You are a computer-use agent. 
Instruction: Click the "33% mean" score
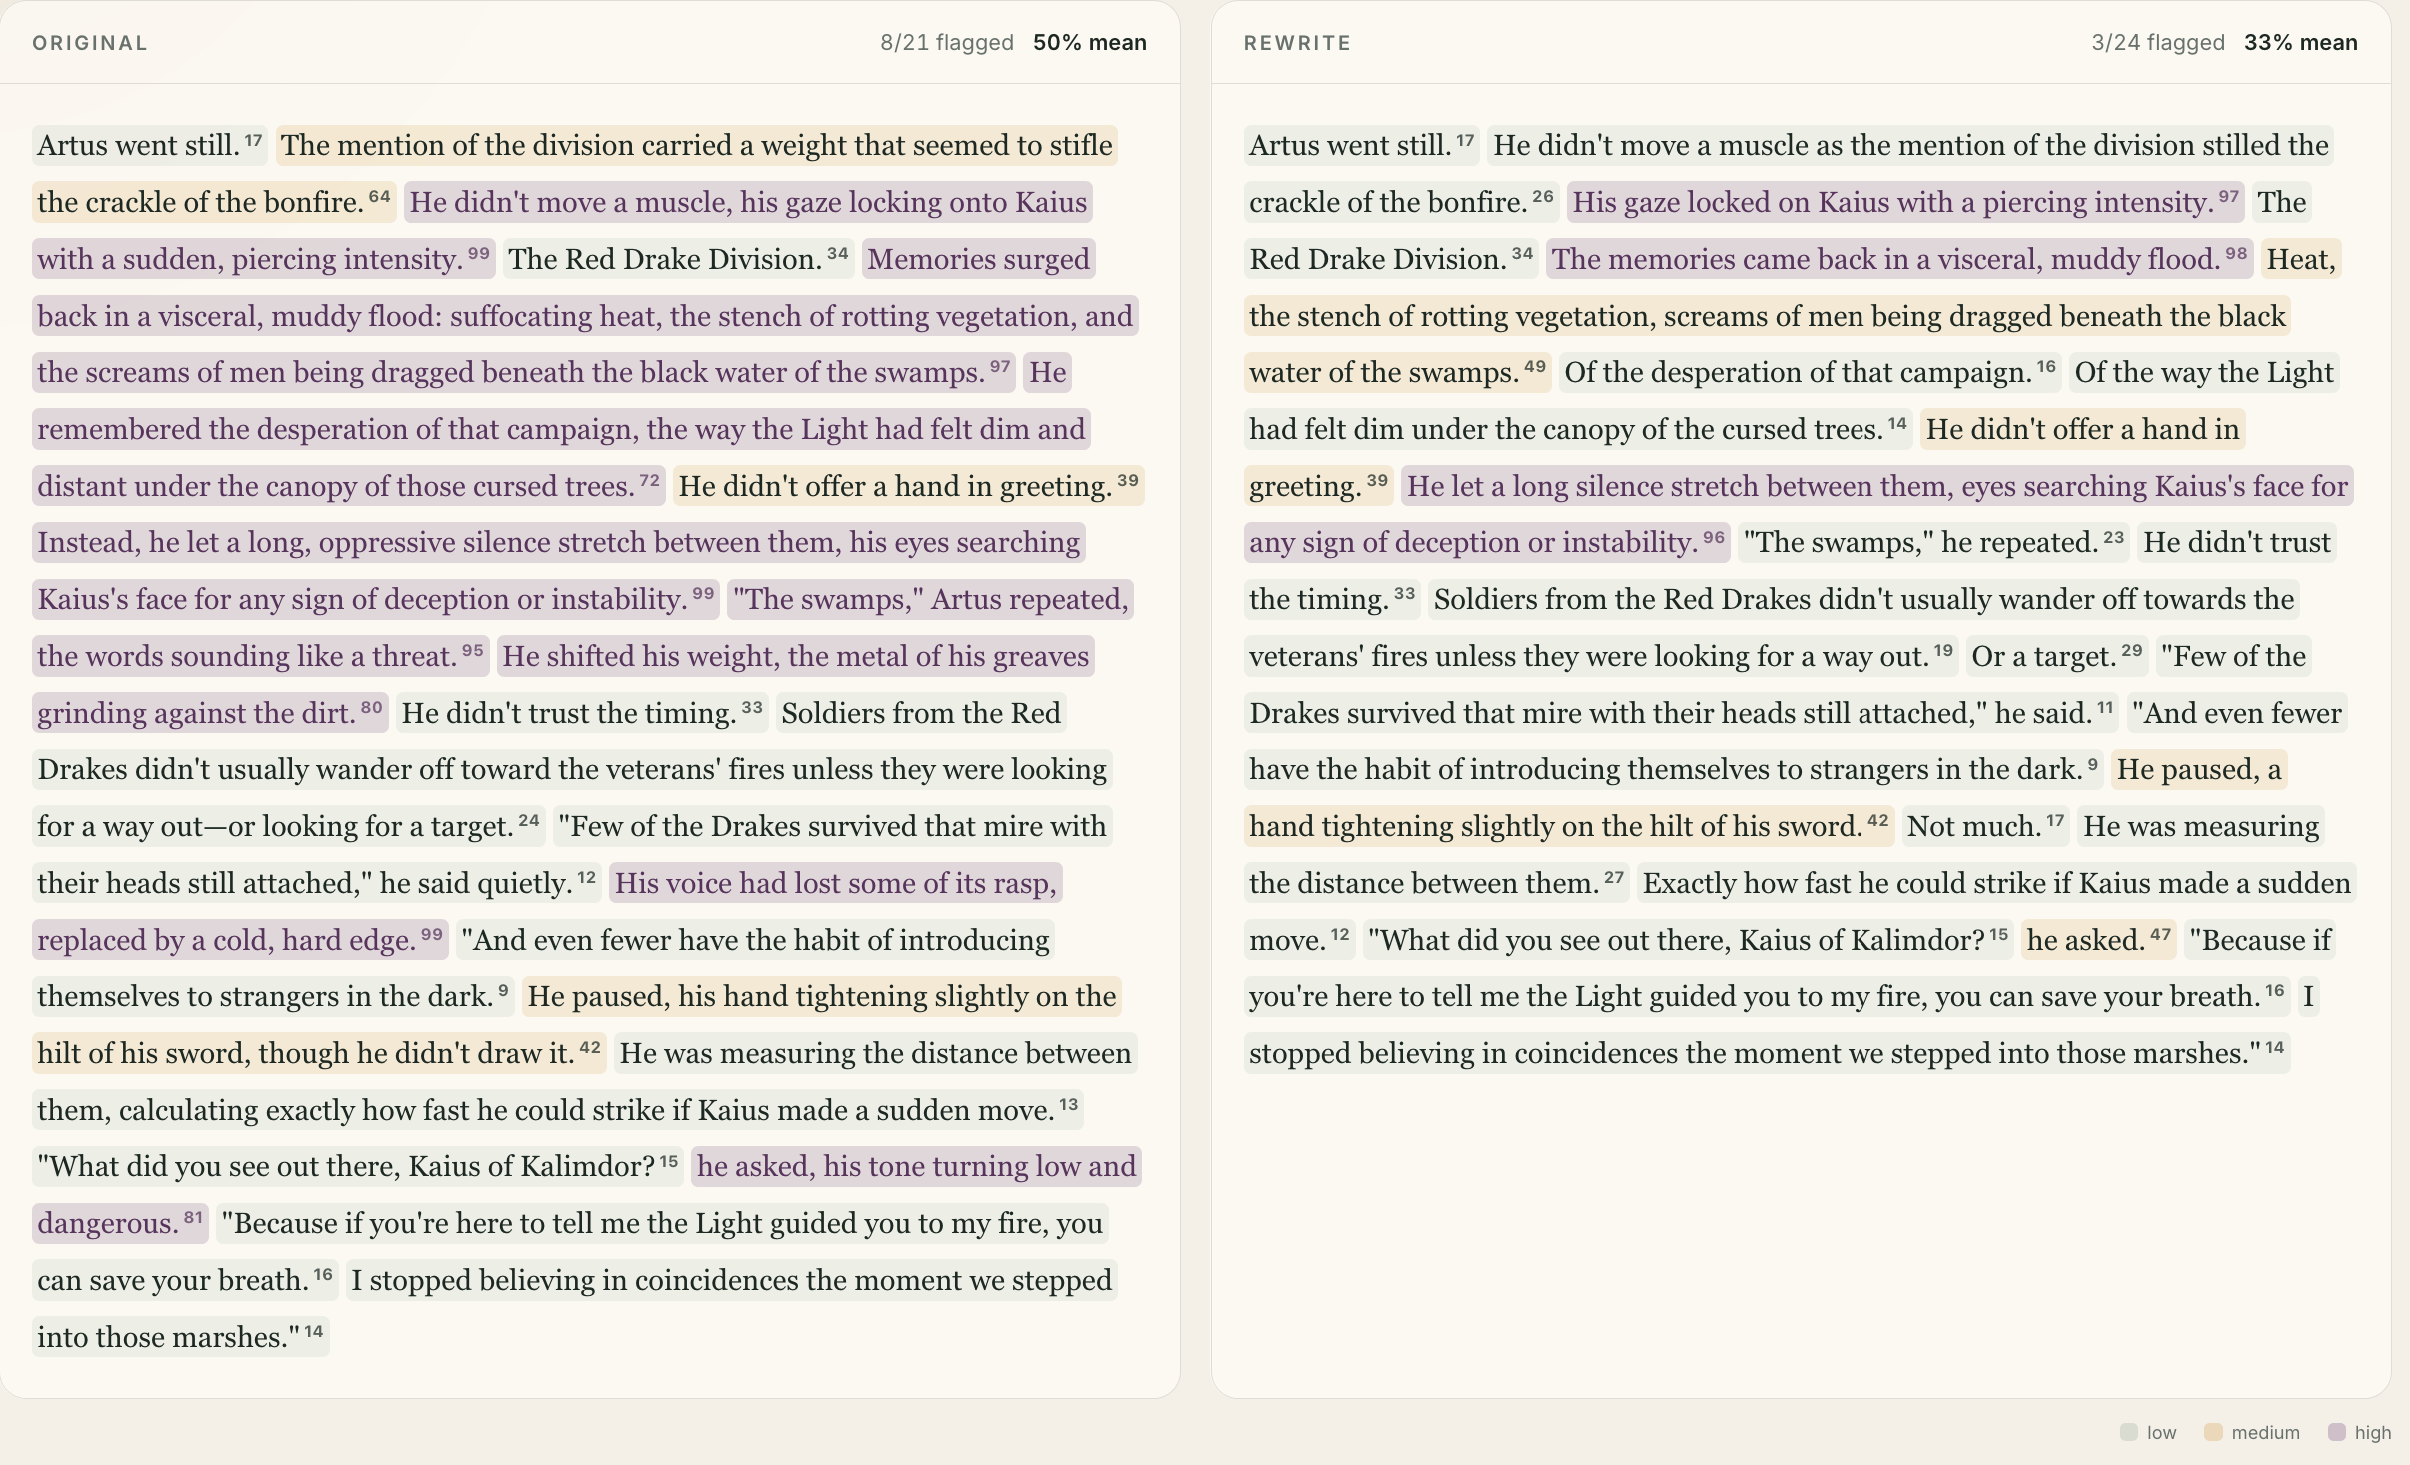(2301, 43)
